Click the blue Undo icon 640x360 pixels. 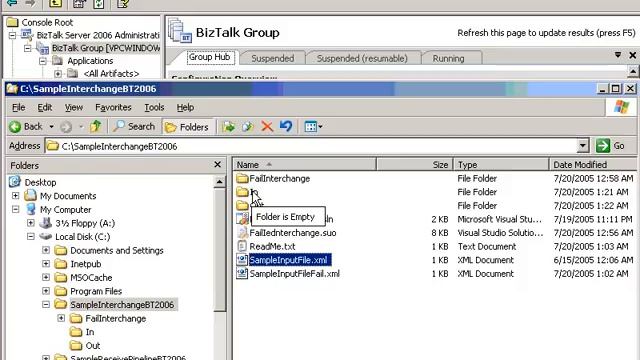(x=286, y=127)
